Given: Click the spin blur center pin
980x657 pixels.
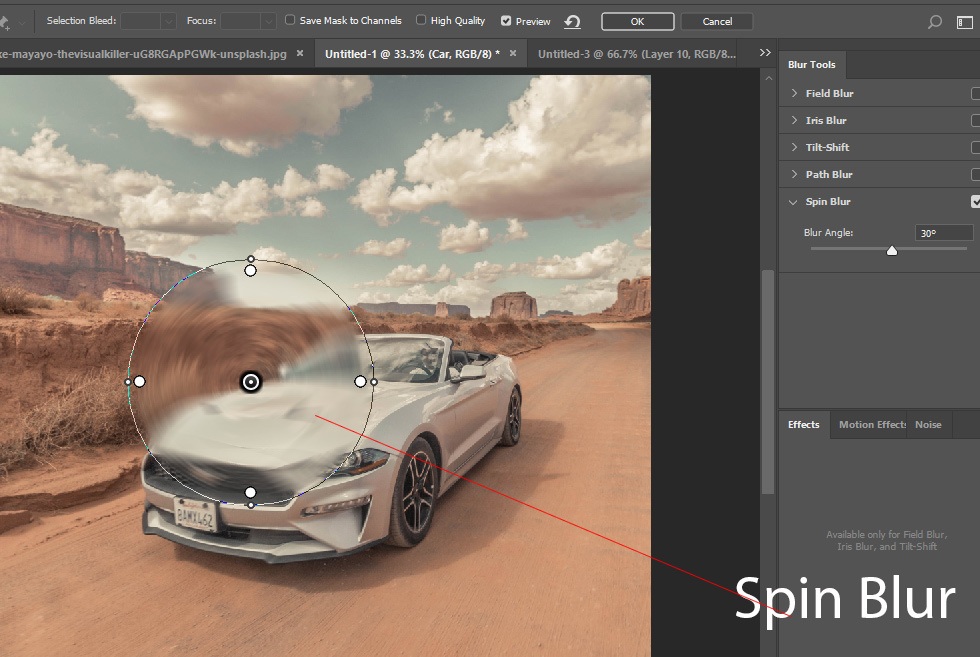Looking at the screenshot, I should pos(251,382).
